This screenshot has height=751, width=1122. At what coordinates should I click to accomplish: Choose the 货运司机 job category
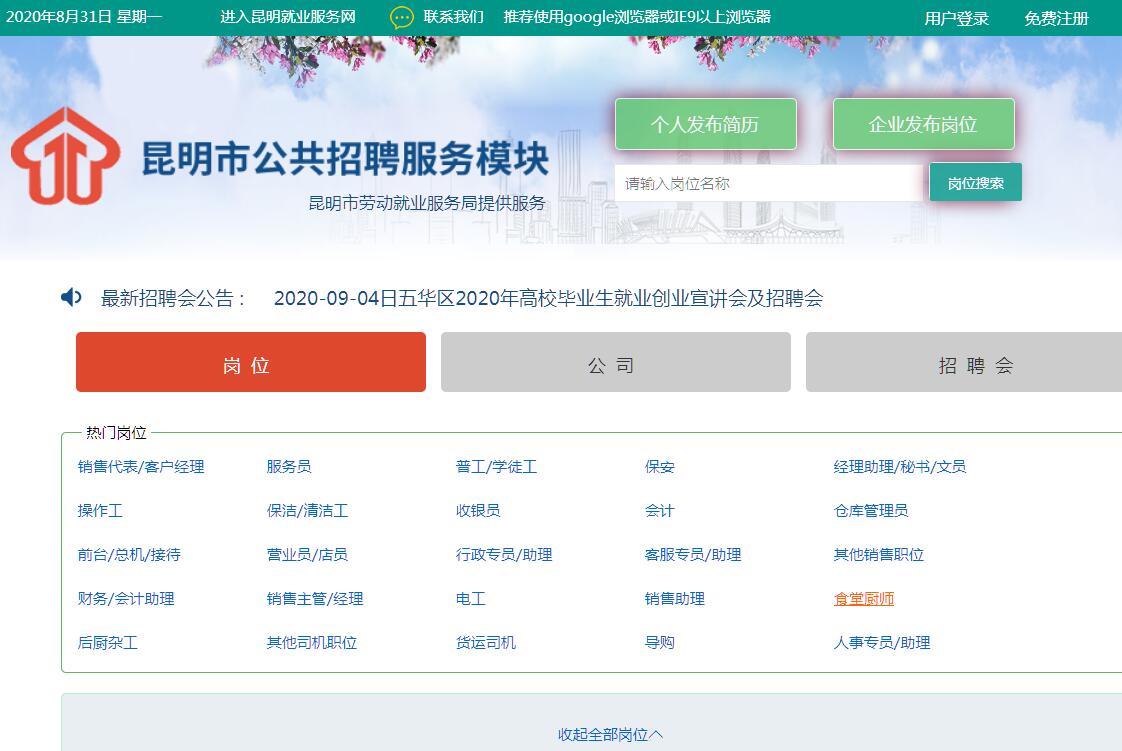point(486,643)
